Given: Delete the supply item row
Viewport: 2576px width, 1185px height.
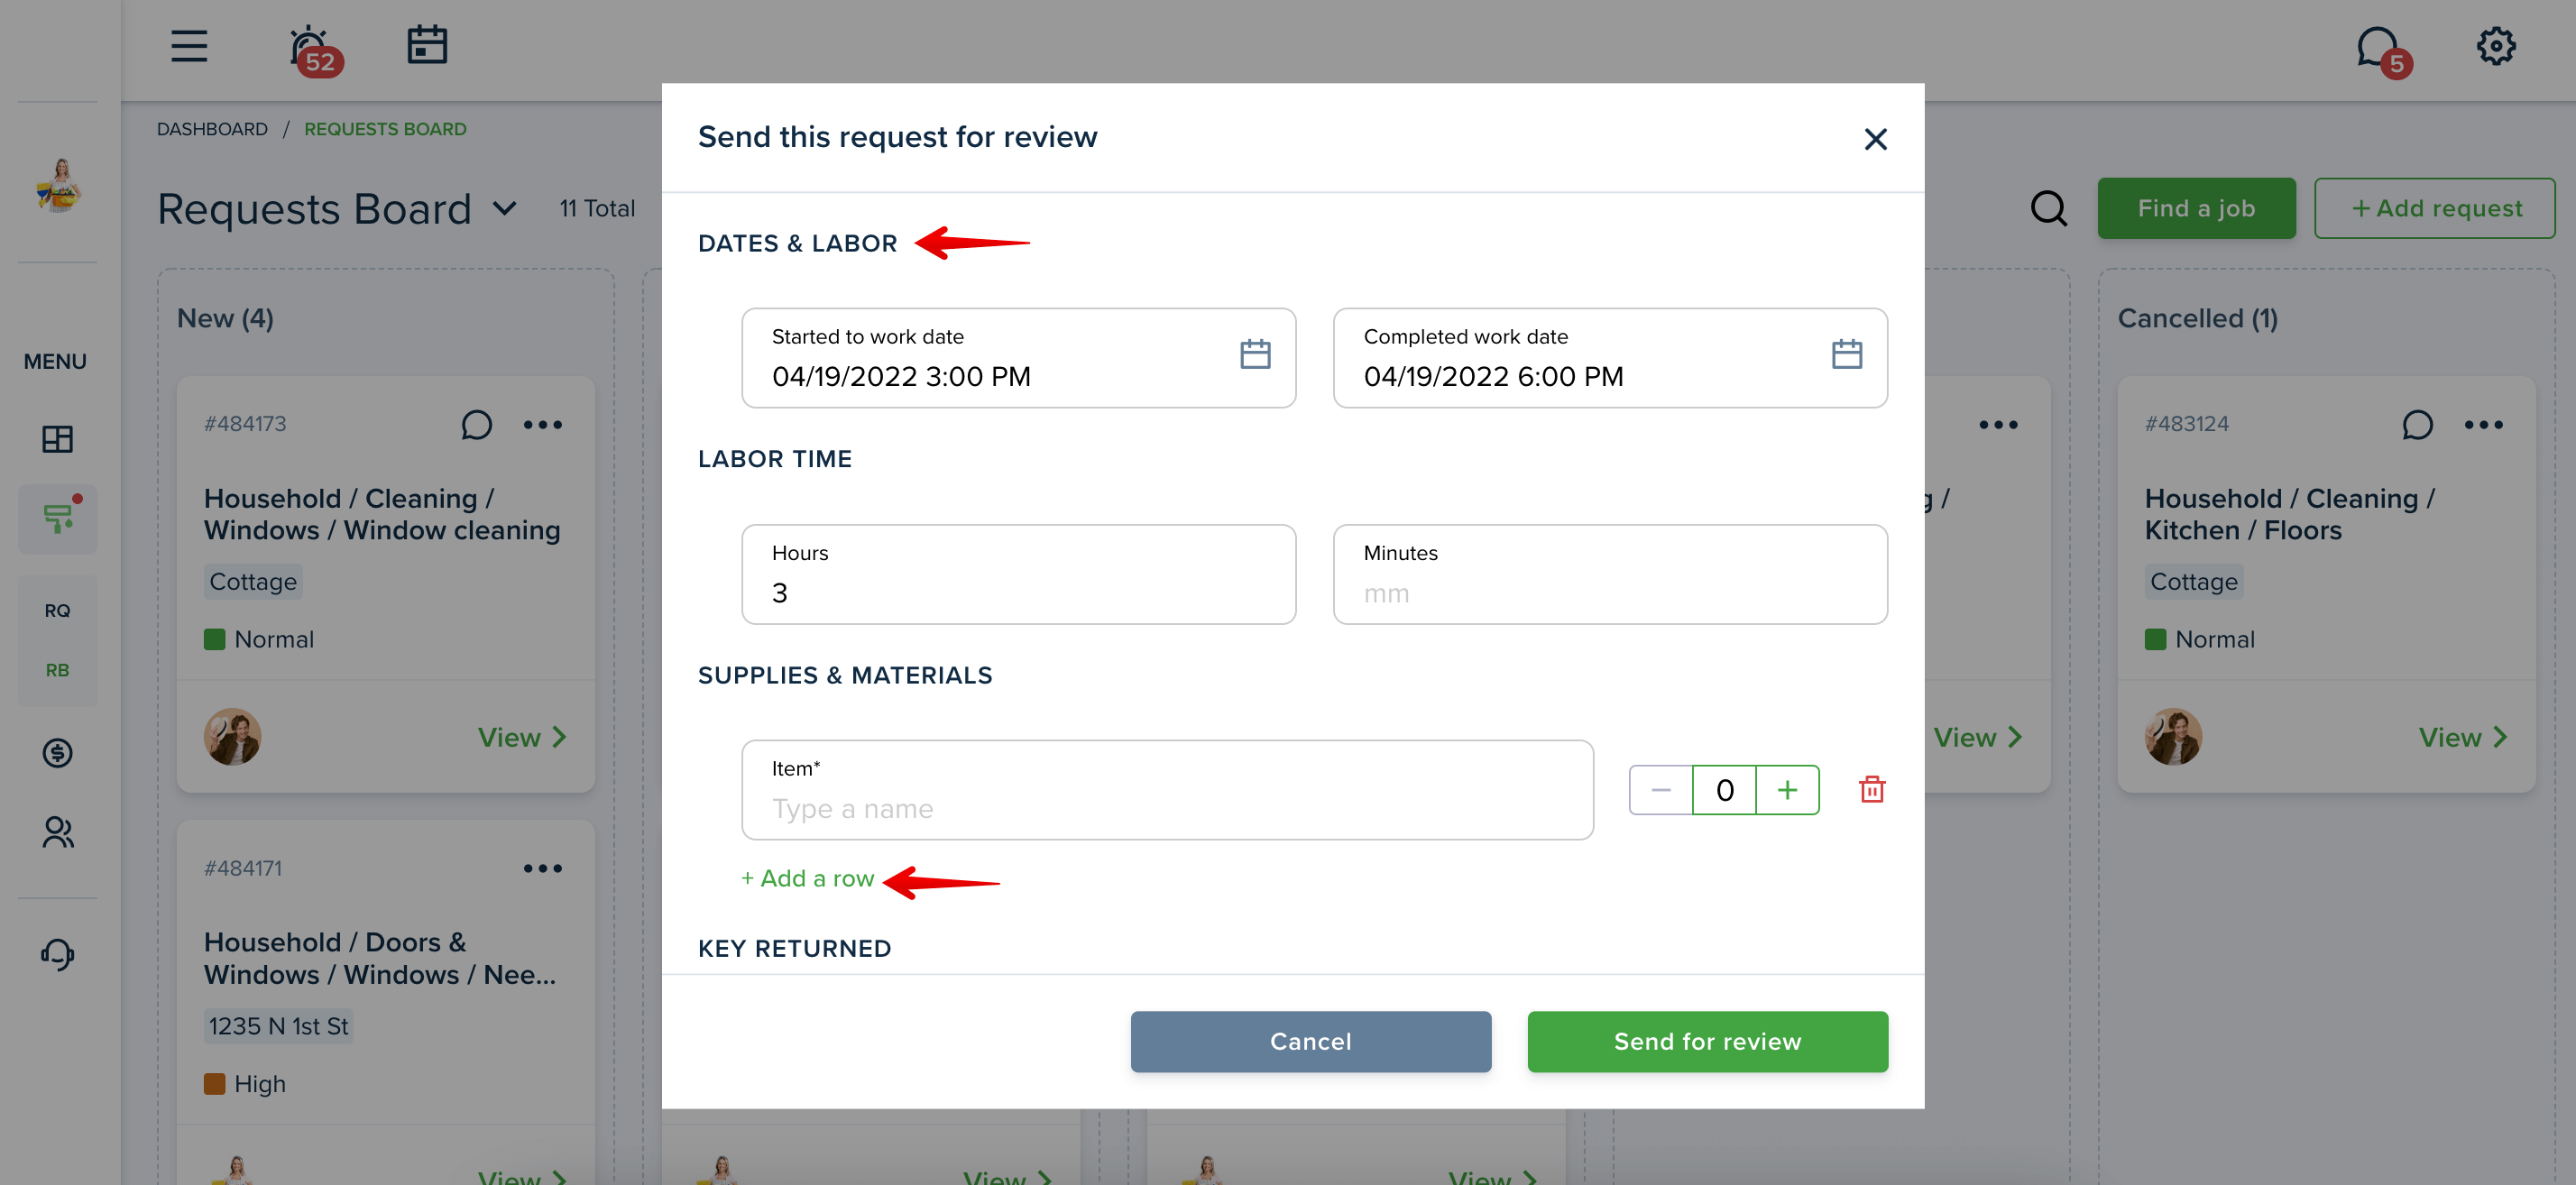Looking at the screenshot, I should coord(1871,790).
